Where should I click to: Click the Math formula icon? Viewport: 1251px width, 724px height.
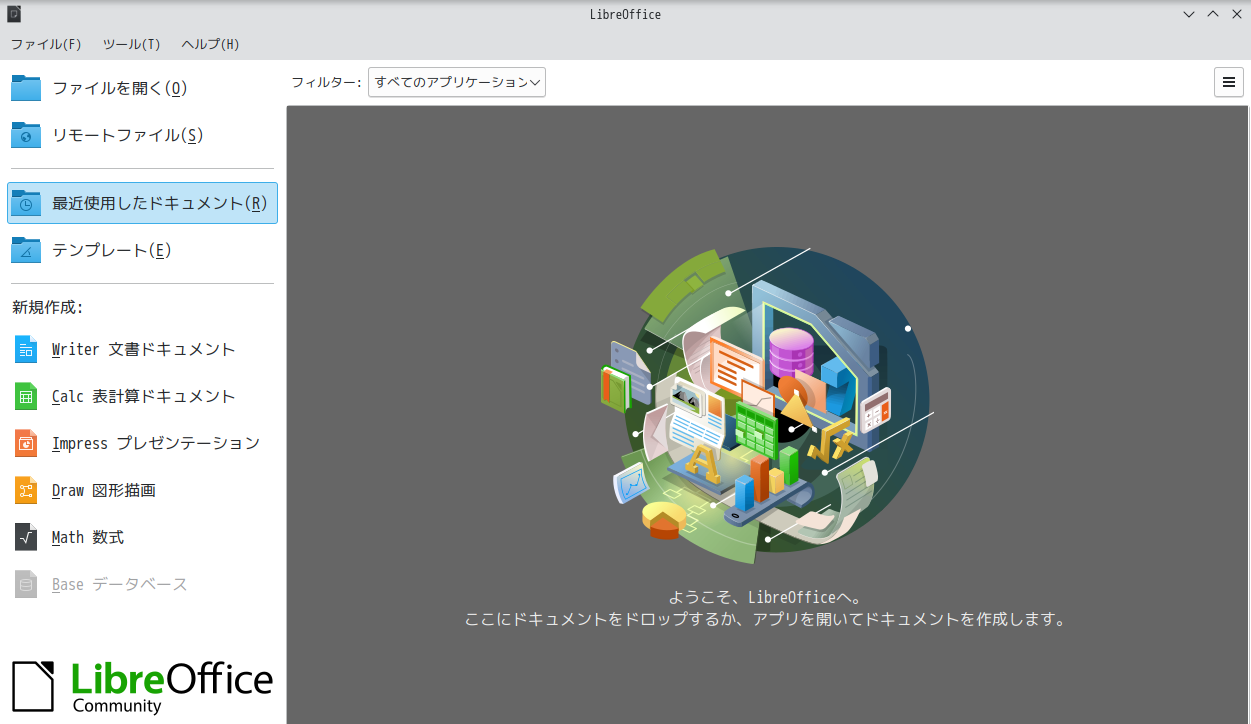point(26,537)
